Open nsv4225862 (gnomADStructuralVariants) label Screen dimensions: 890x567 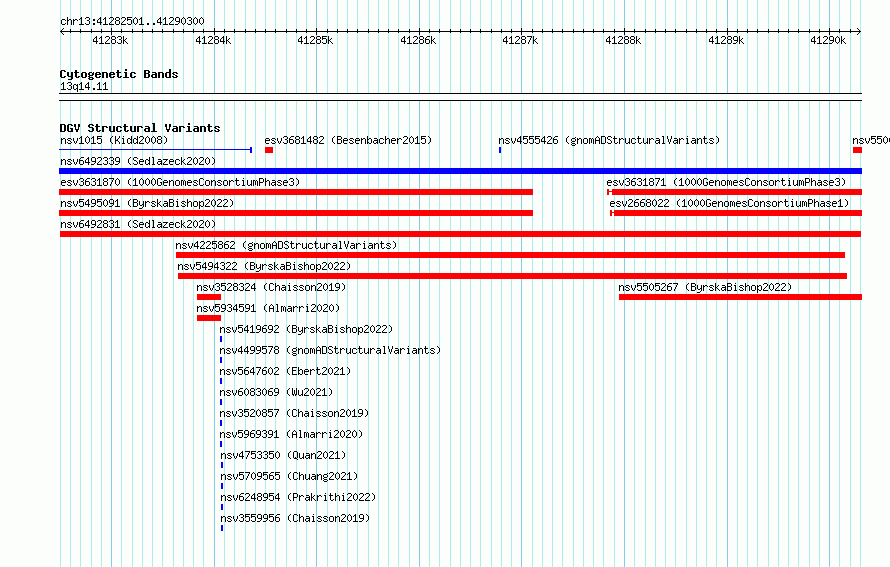(x=286, y=245)
